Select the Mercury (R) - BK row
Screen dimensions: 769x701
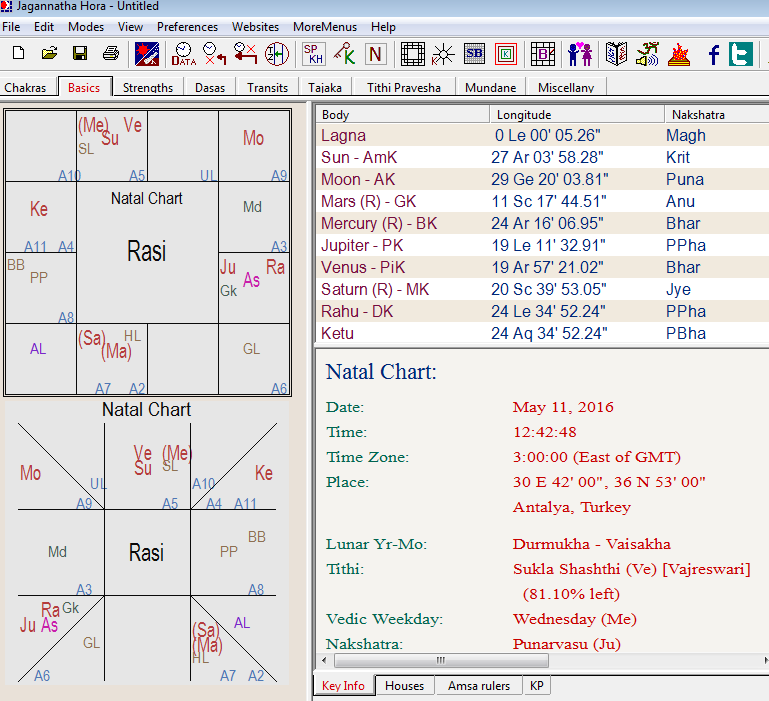[x=542, y=223]
